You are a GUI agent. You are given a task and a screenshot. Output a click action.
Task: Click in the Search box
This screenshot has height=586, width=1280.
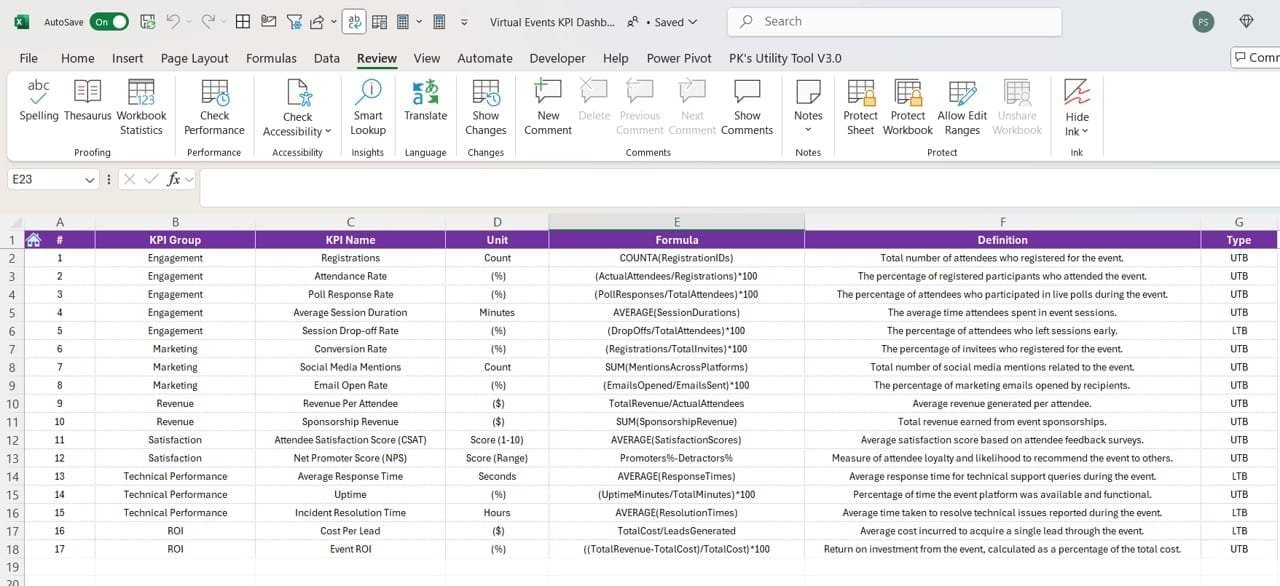tap(895, 21)
